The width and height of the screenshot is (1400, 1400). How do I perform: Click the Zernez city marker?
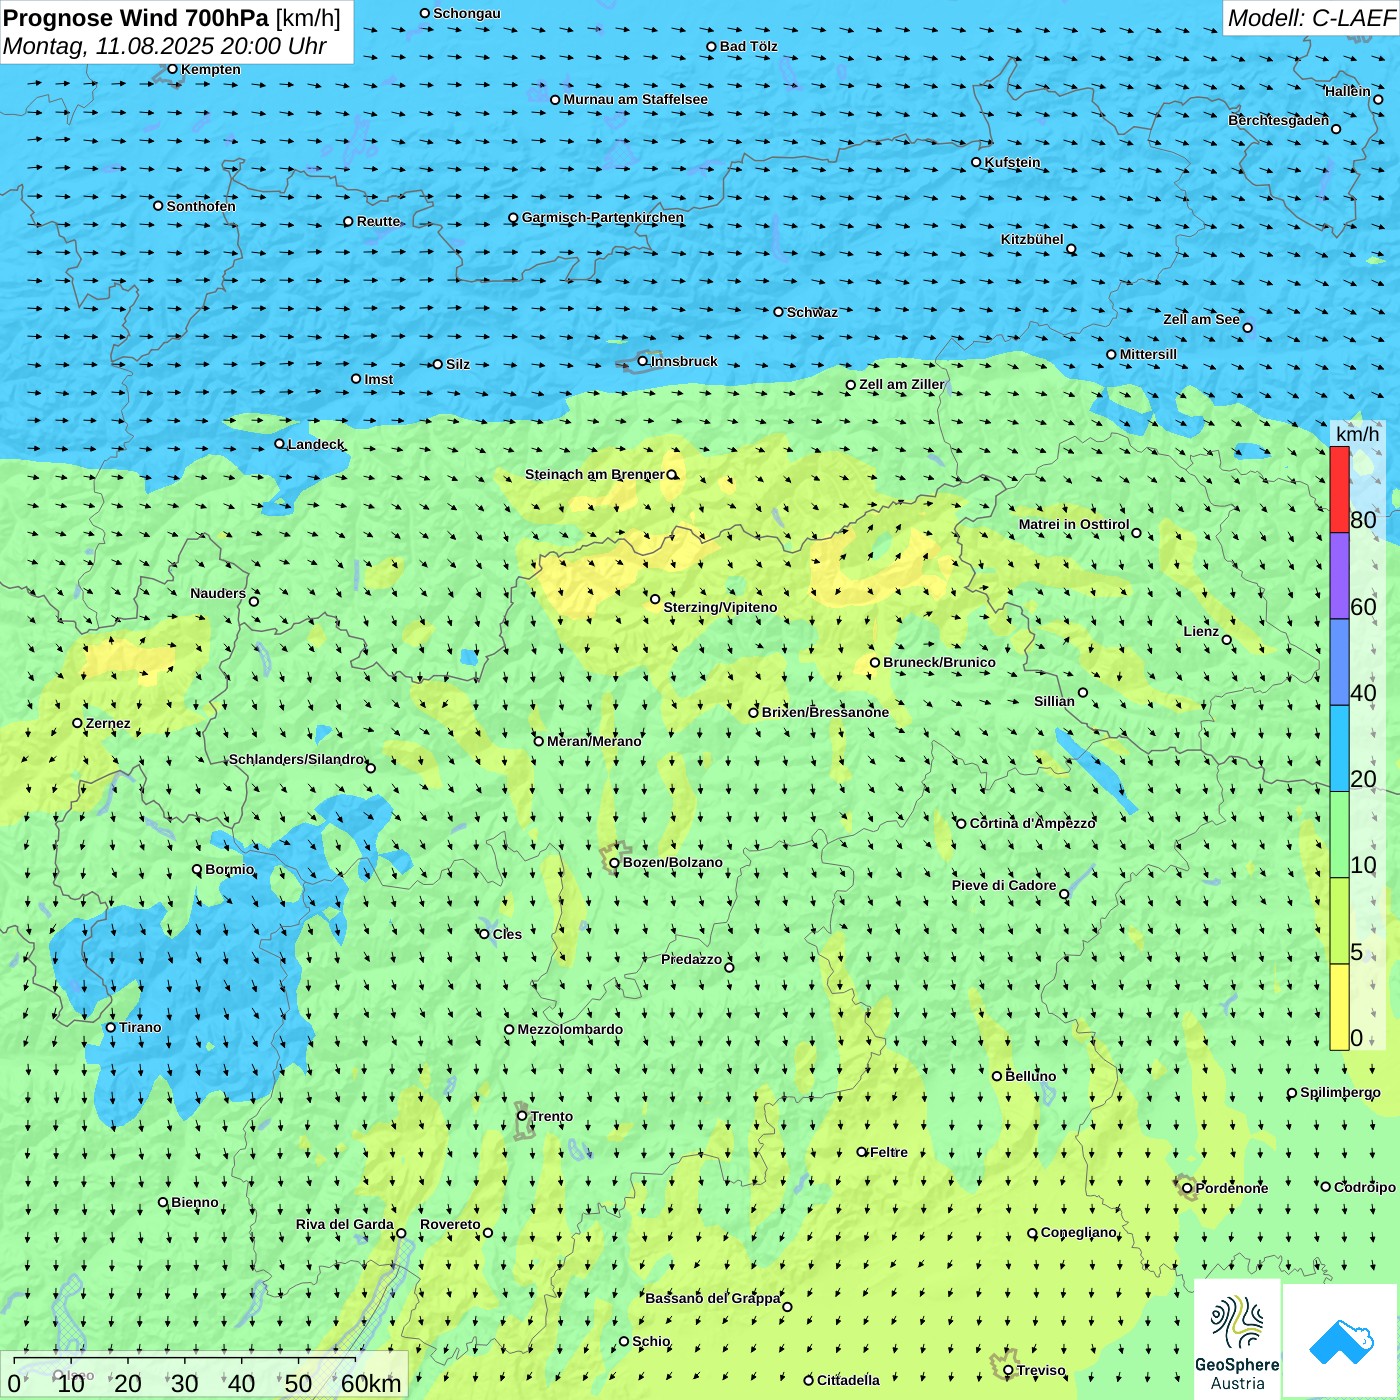(78, 723)
